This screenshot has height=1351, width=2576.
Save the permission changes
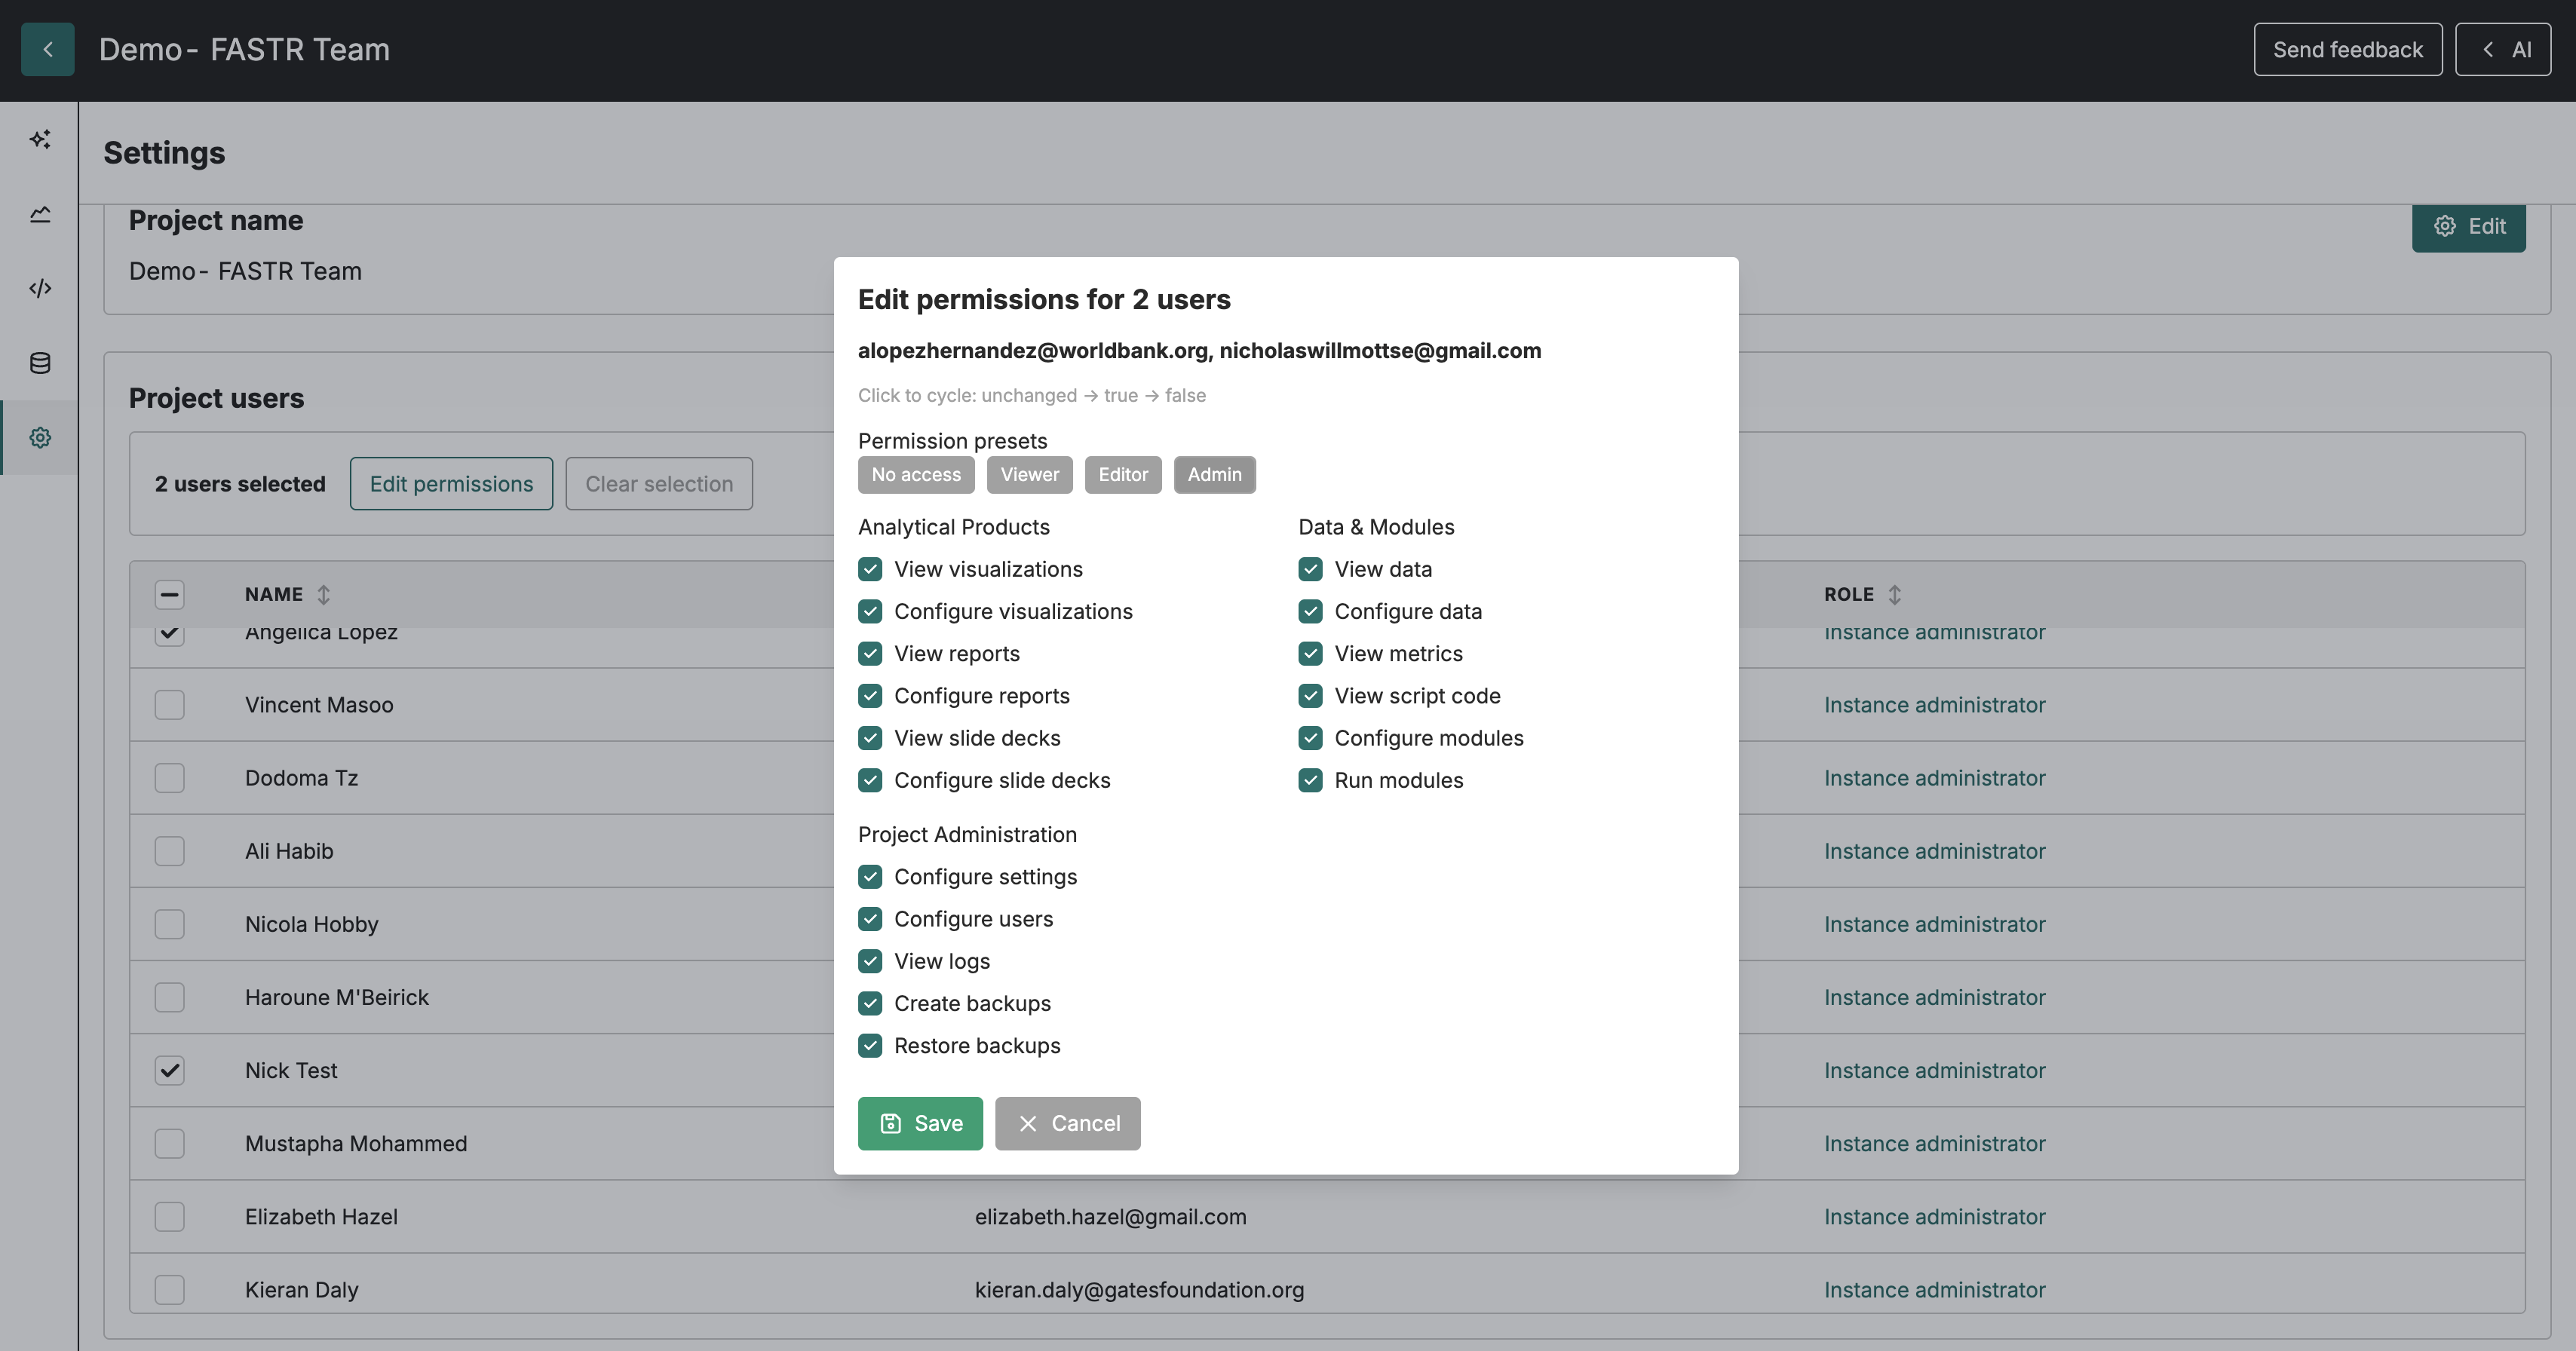(x=920, y=1123)
